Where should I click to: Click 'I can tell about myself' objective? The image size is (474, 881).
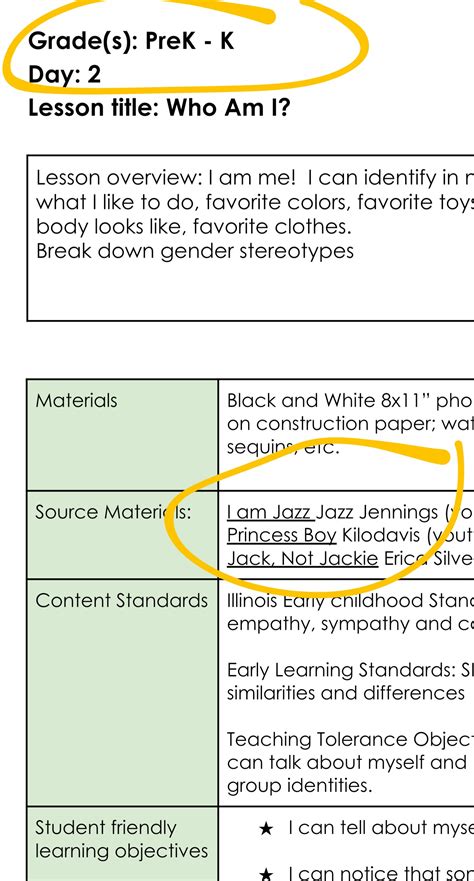pos(381,828)
